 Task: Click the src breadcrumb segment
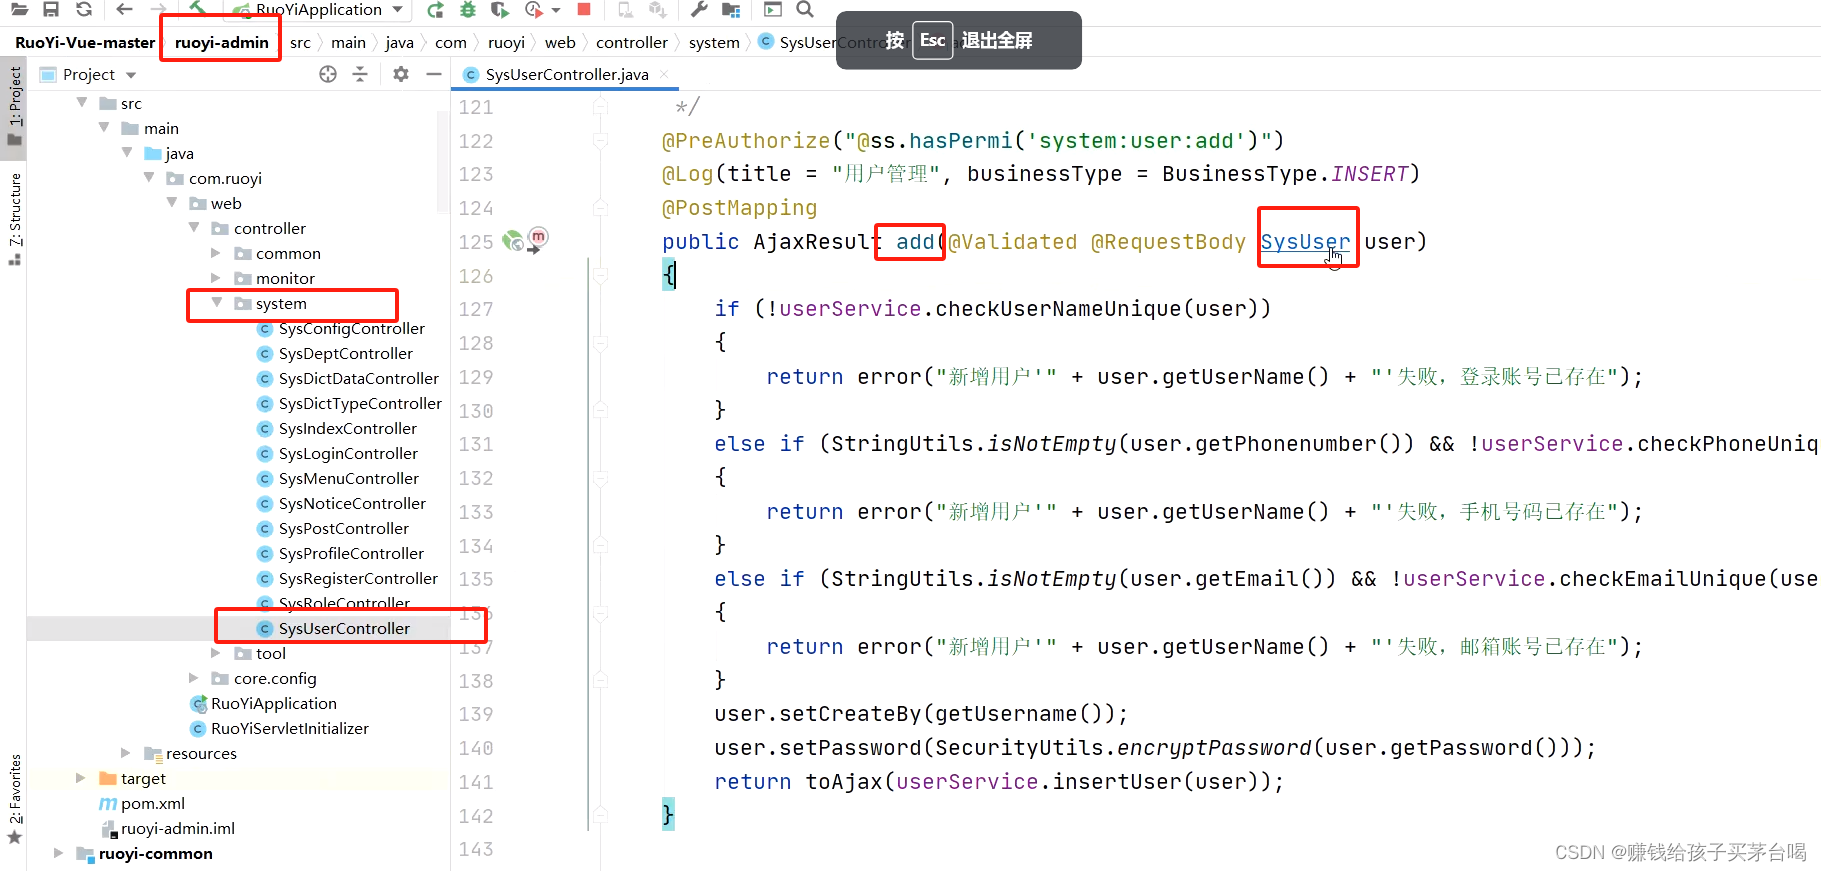click(300, 42)
